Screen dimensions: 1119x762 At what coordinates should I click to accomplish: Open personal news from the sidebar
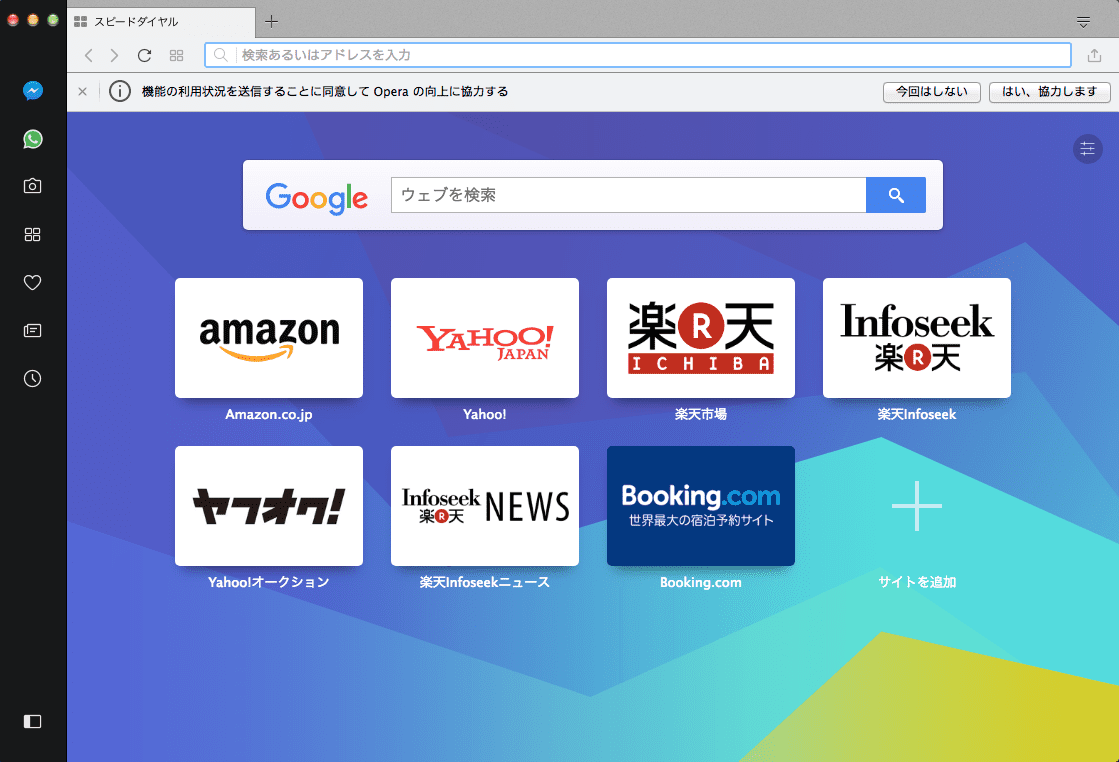(33, 330)
